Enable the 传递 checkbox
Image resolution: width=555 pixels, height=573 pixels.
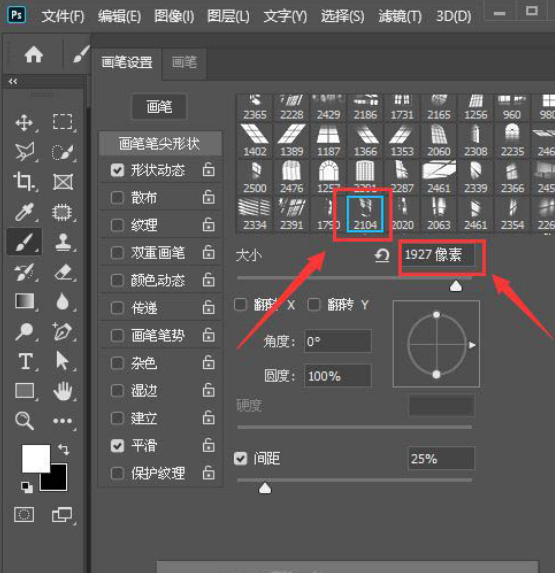coord(117,308)
